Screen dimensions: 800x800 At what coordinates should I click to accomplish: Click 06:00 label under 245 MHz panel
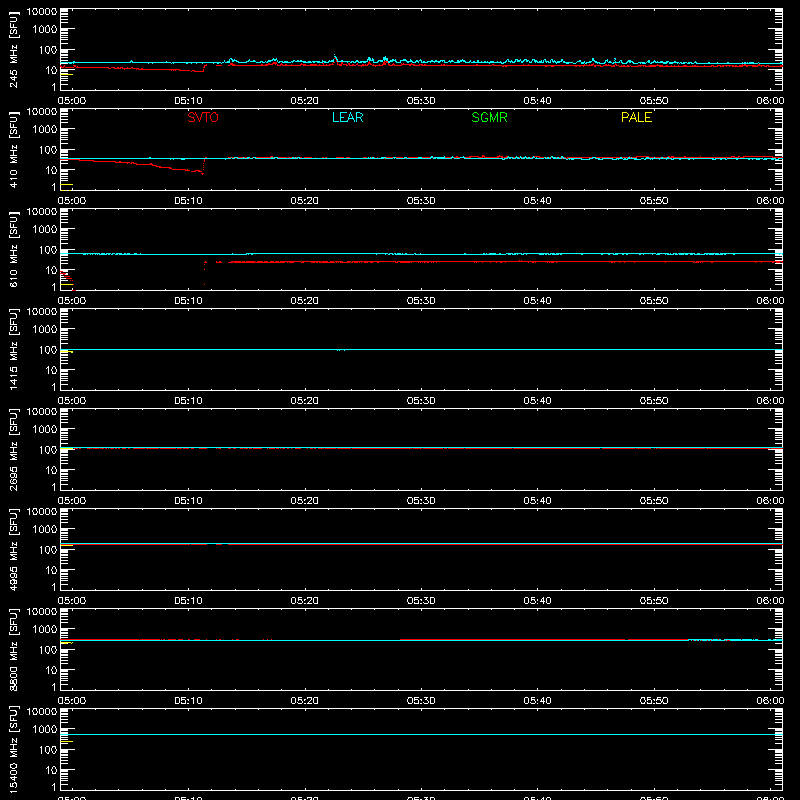point(770,101)
